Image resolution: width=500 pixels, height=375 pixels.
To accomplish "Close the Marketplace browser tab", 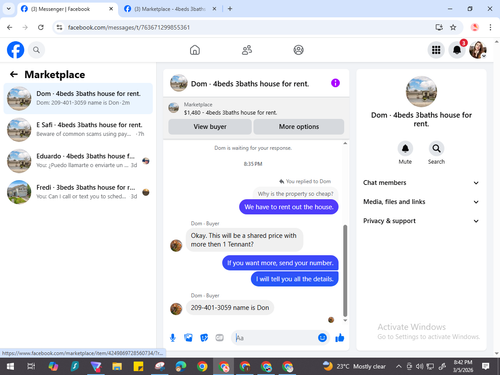I will point(214,9).
